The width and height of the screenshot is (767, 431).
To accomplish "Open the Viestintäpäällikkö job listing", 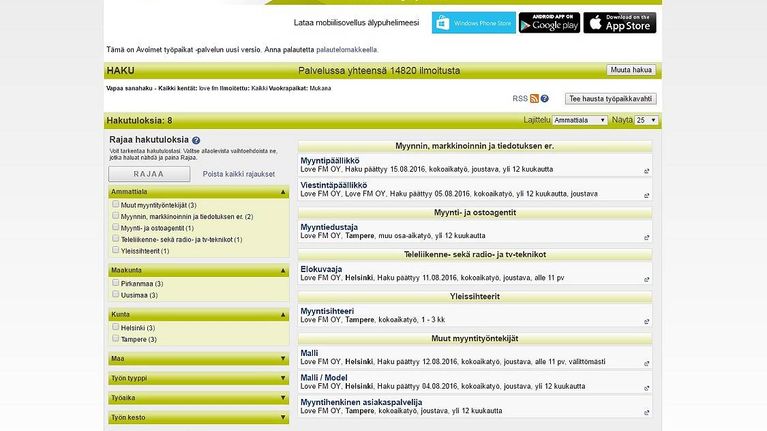I will (x=334, y=185).
